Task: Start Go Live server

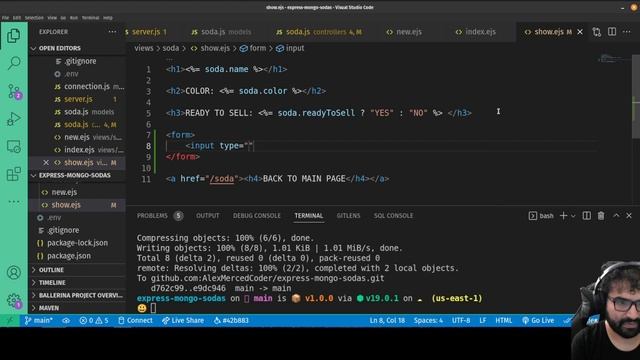Action: click(x=538, y=320)
